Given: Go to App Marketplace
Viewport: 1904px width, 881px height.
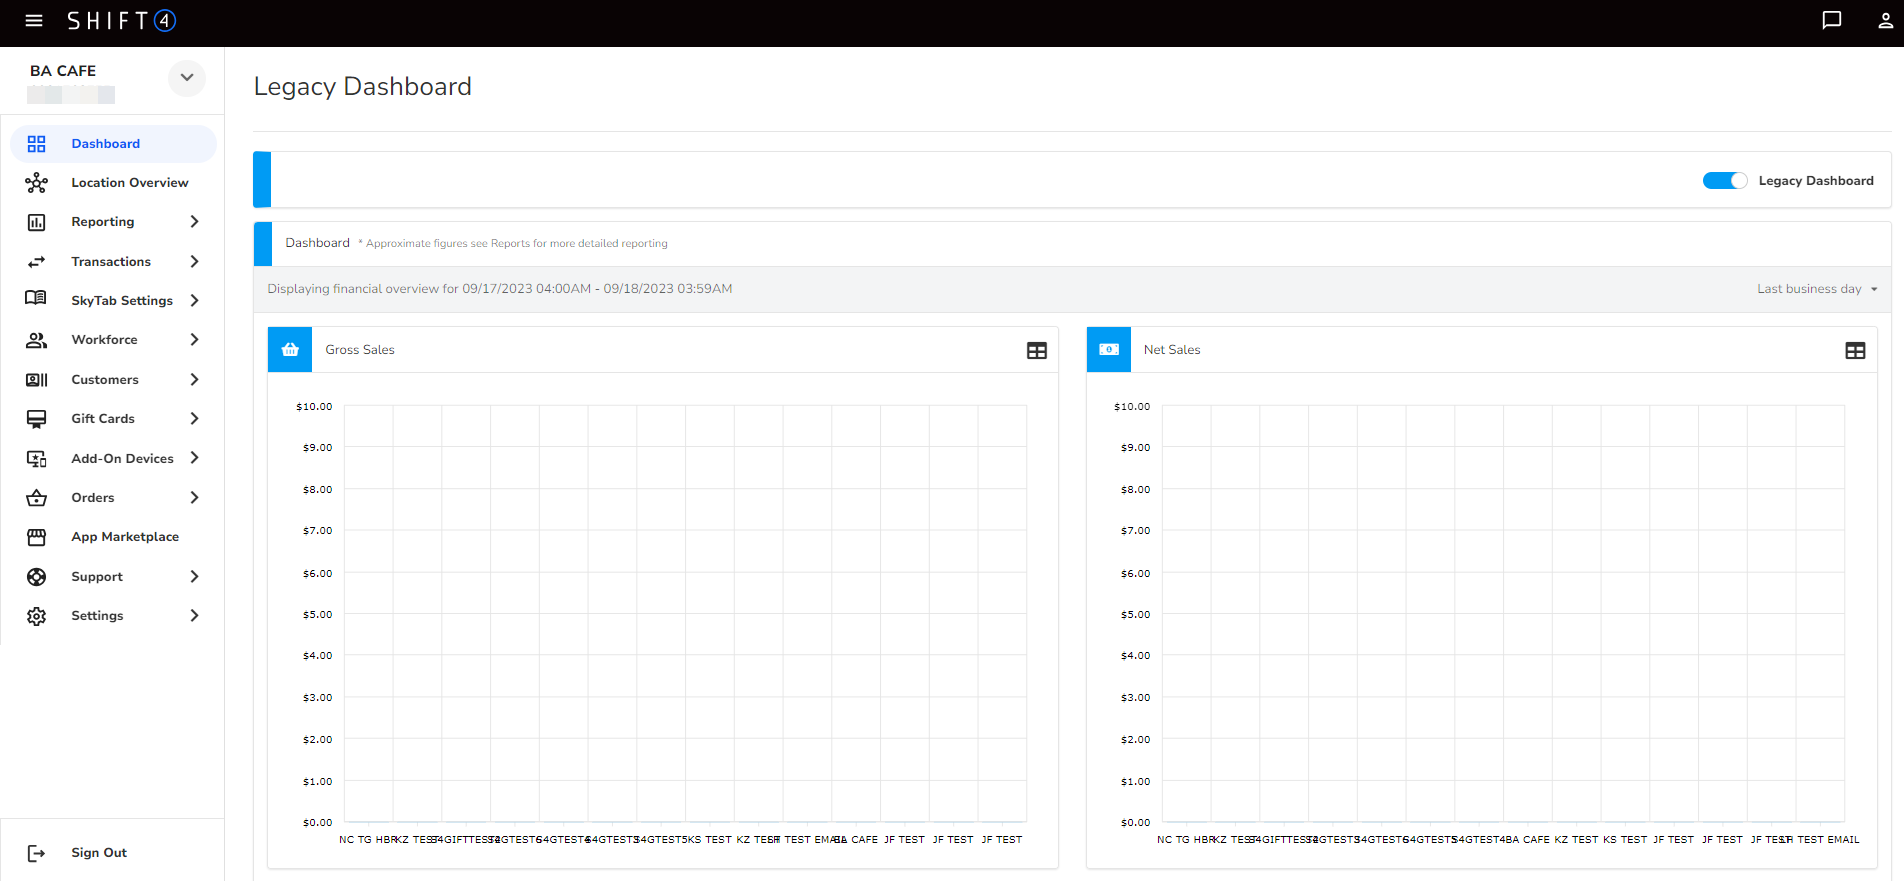Looking at the screenshot, I should pyautogui.click(x=125, y=537).
